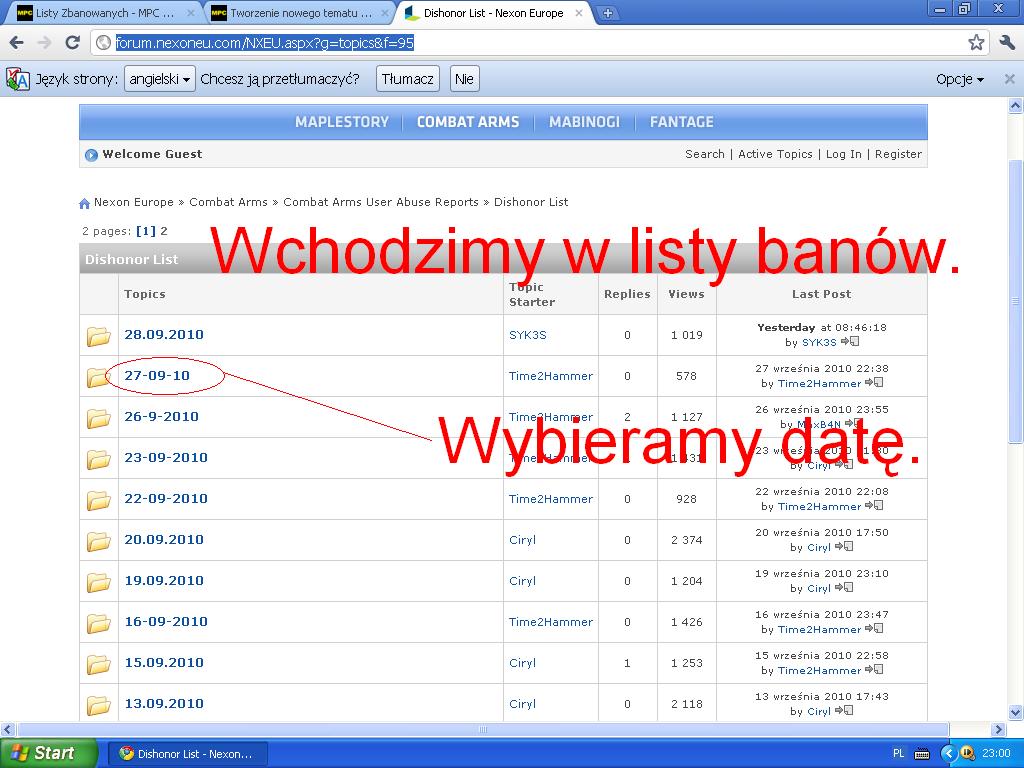Viewport: 1024px width, 768px height.
Task: Open the FANTAGE forum menu item
Action: pyautogui.click(x=681, y=122)
